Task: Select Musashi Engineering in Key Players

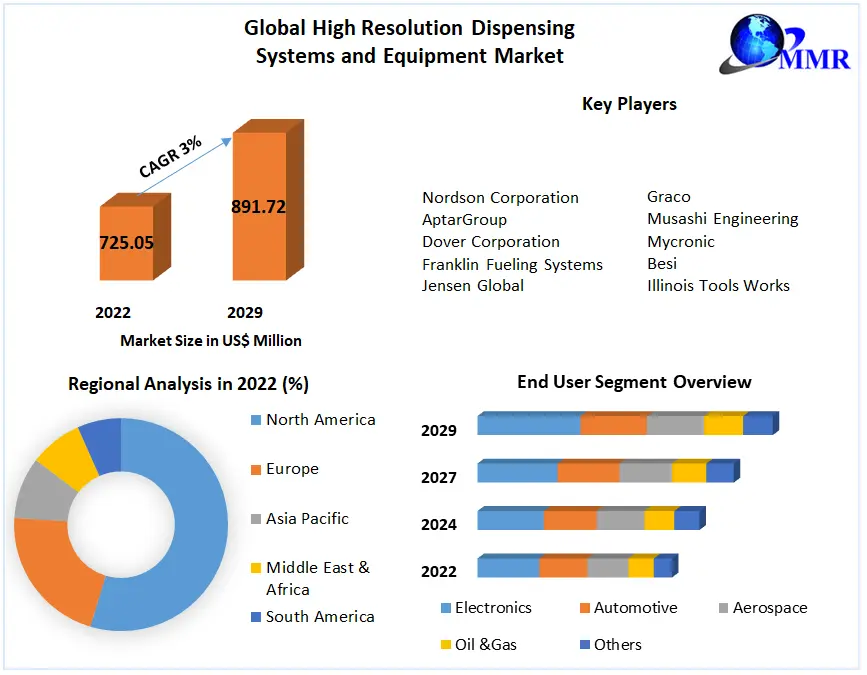Action: tap(722, 219)
